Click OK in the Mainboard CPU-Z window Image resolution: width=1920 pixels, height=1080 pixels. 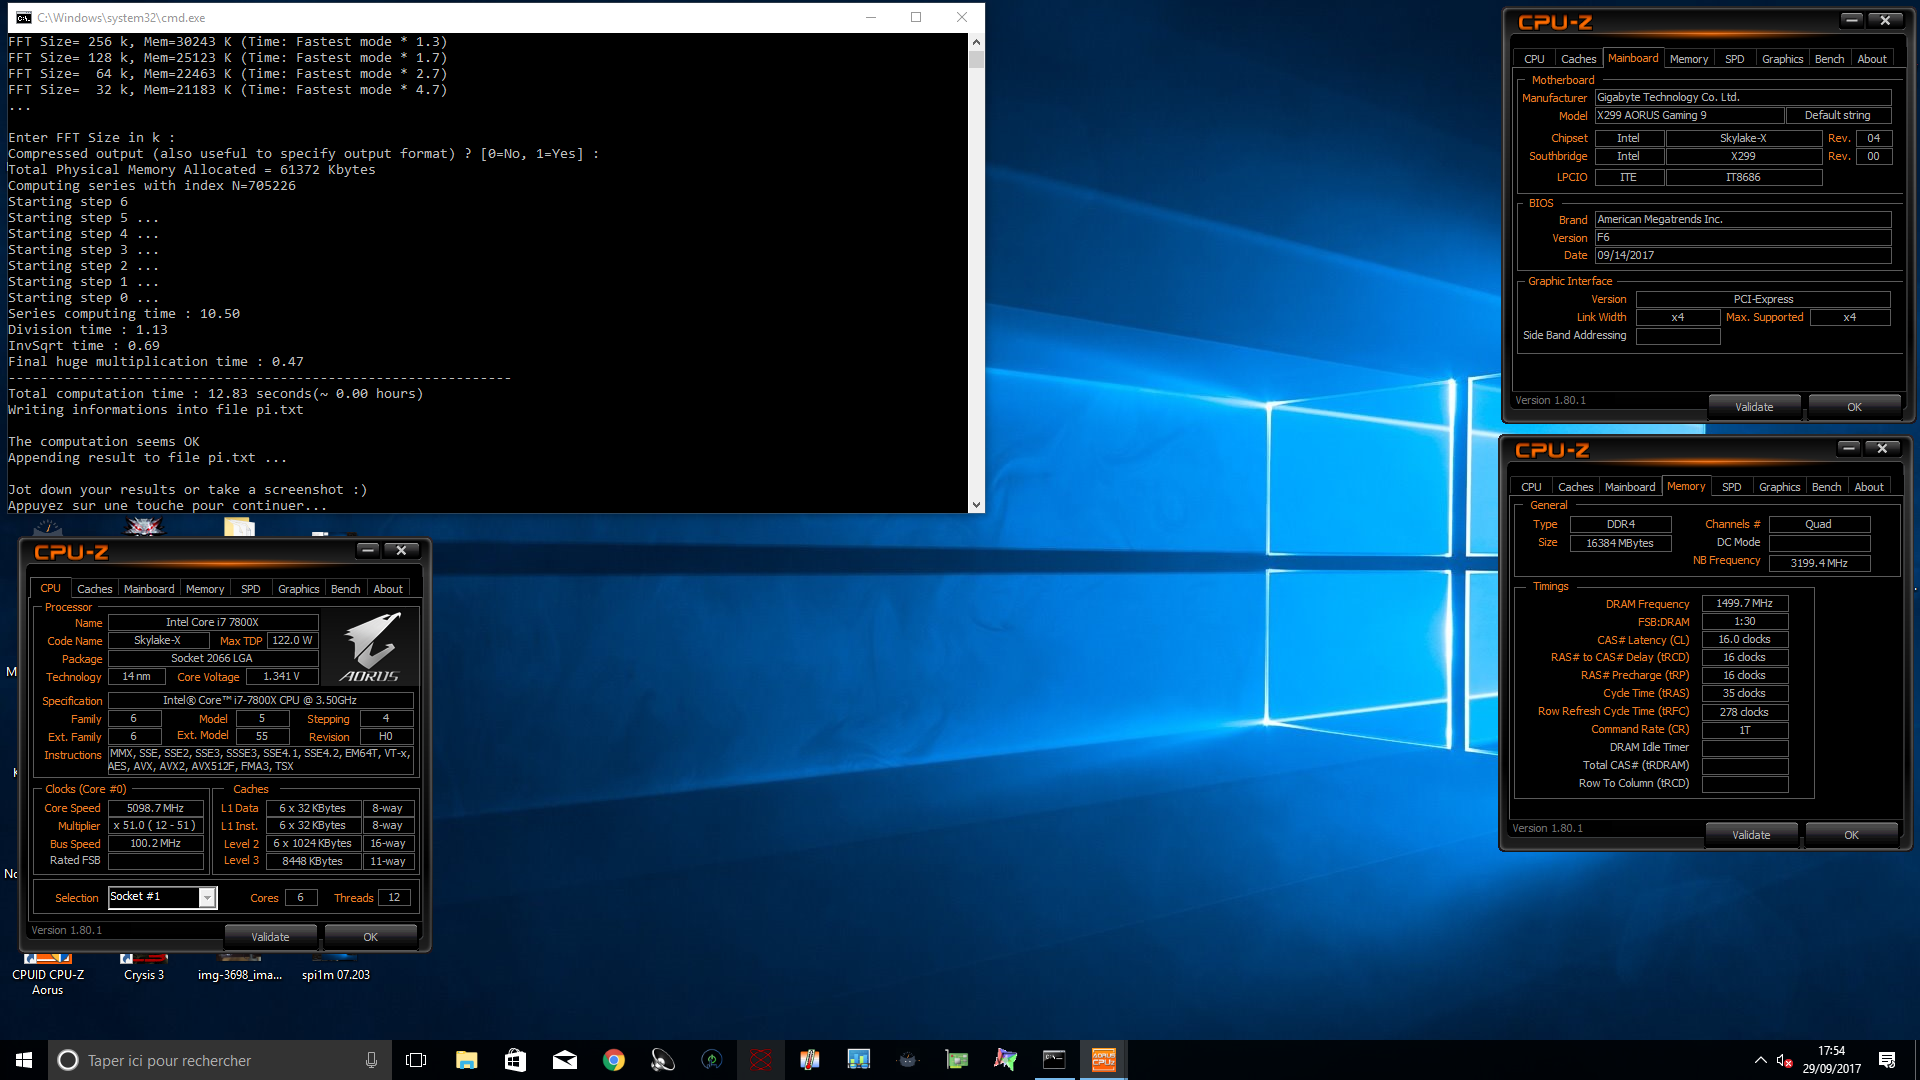[x=1854, y=407]
